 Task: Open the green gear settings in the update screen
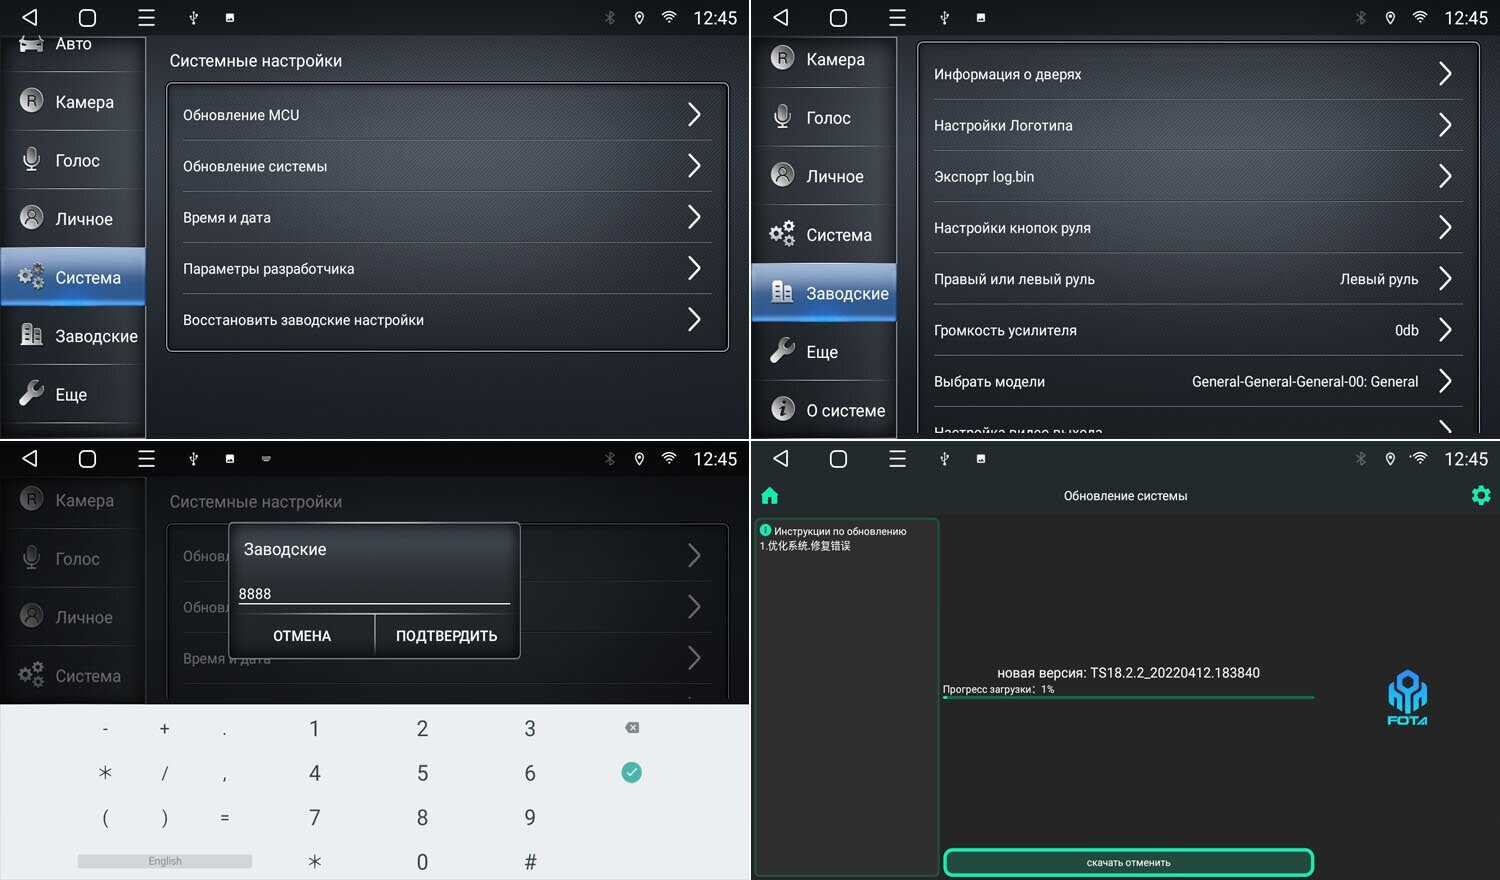[1481, 496]
